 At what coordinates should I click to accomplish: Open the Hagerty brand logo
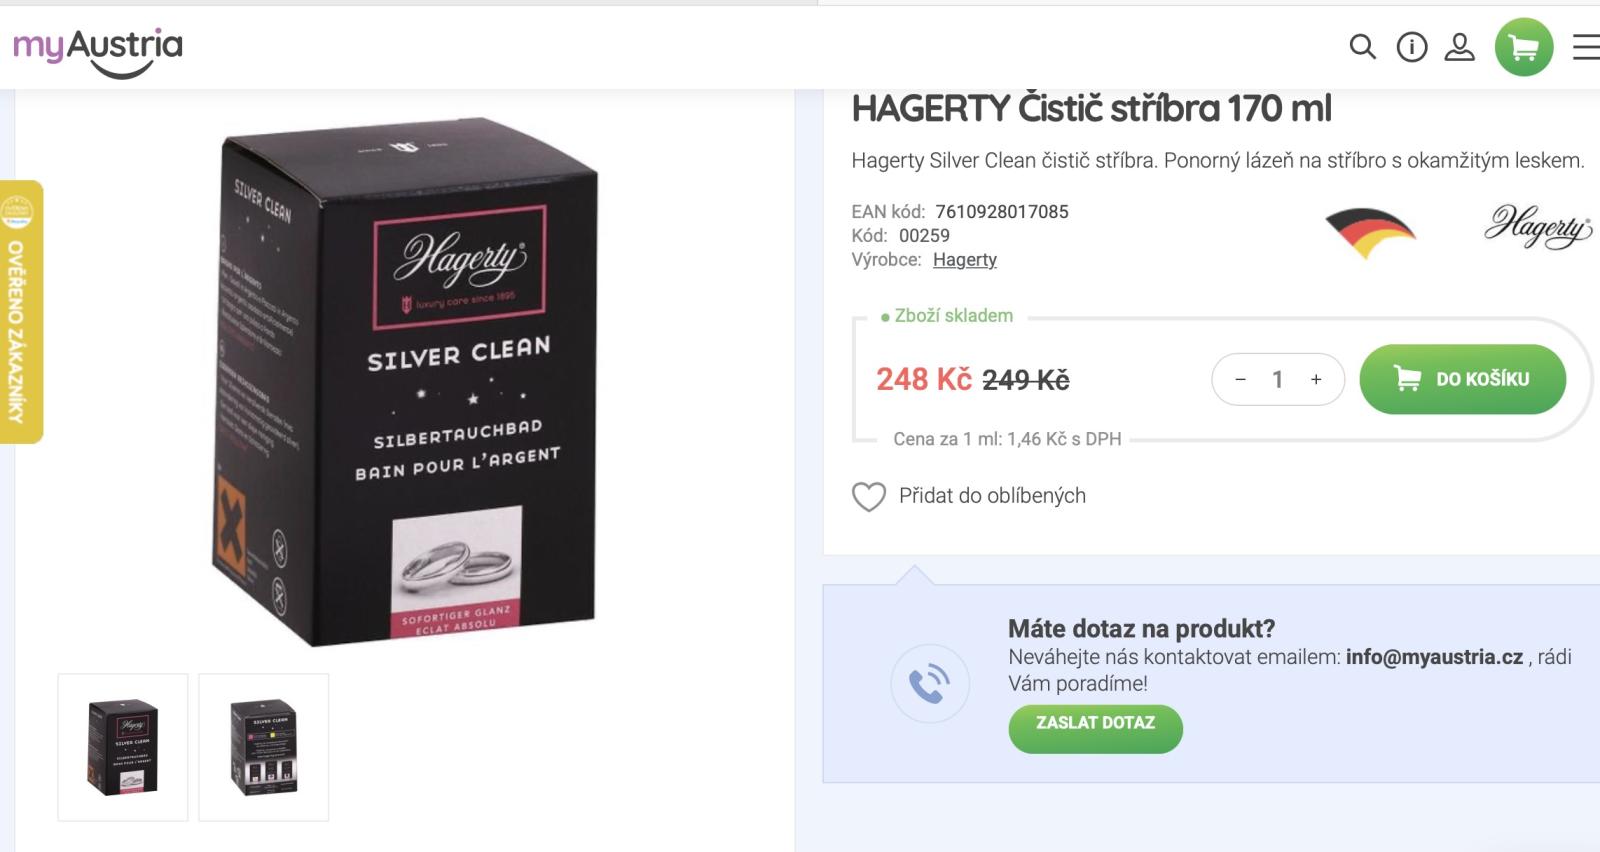(x=1538, y=227)
